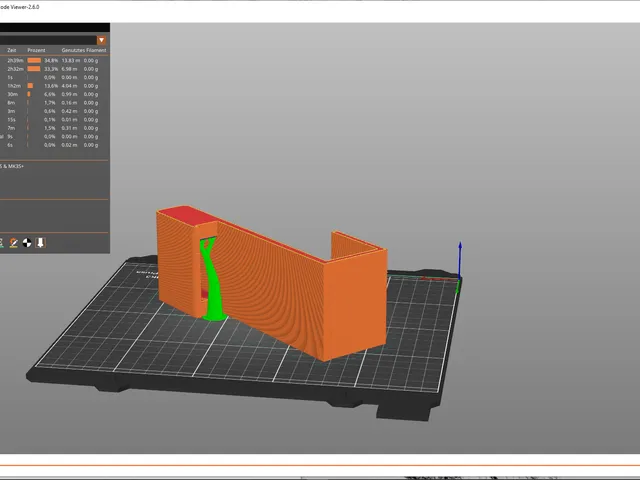
Task: Click the 15s time value
Action: (x=11, y=120)
